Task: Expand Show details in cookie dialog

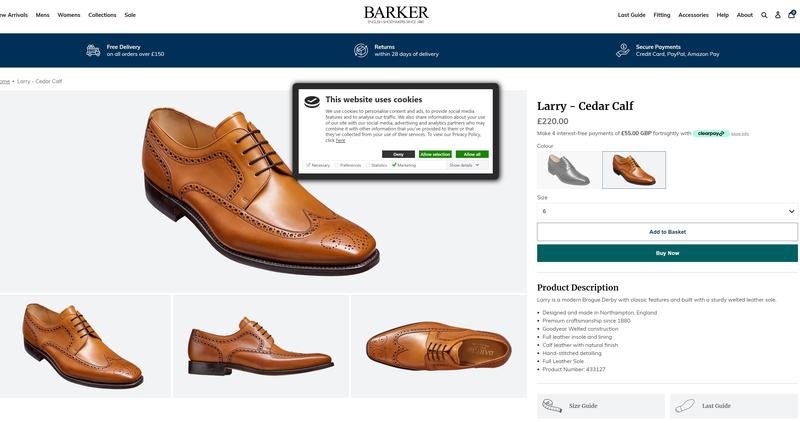Action: [x=464, y=165]
